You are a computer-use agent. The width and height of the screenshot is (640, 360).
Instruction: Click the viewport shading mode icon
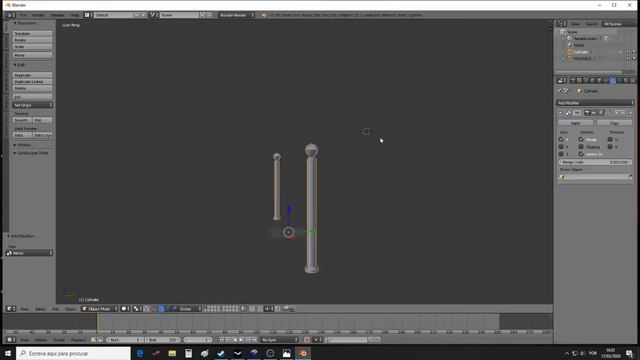click(125, 309)
